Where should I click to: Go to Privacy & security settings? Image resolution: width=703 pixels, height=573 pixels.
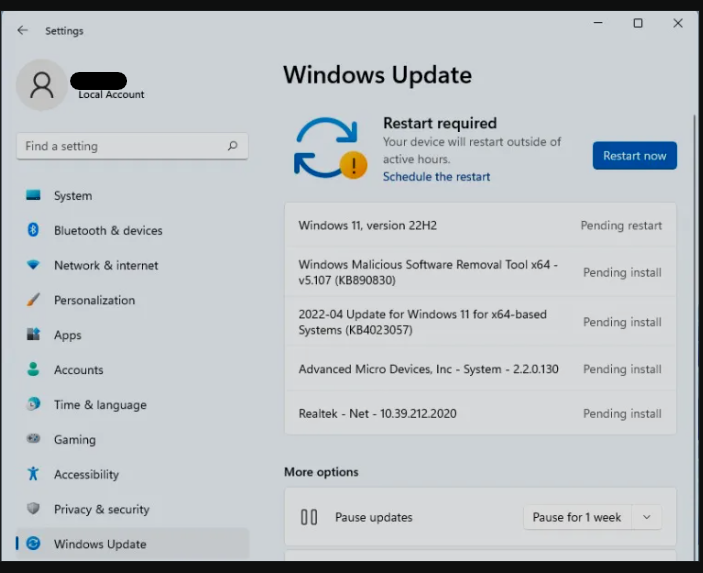132,509
